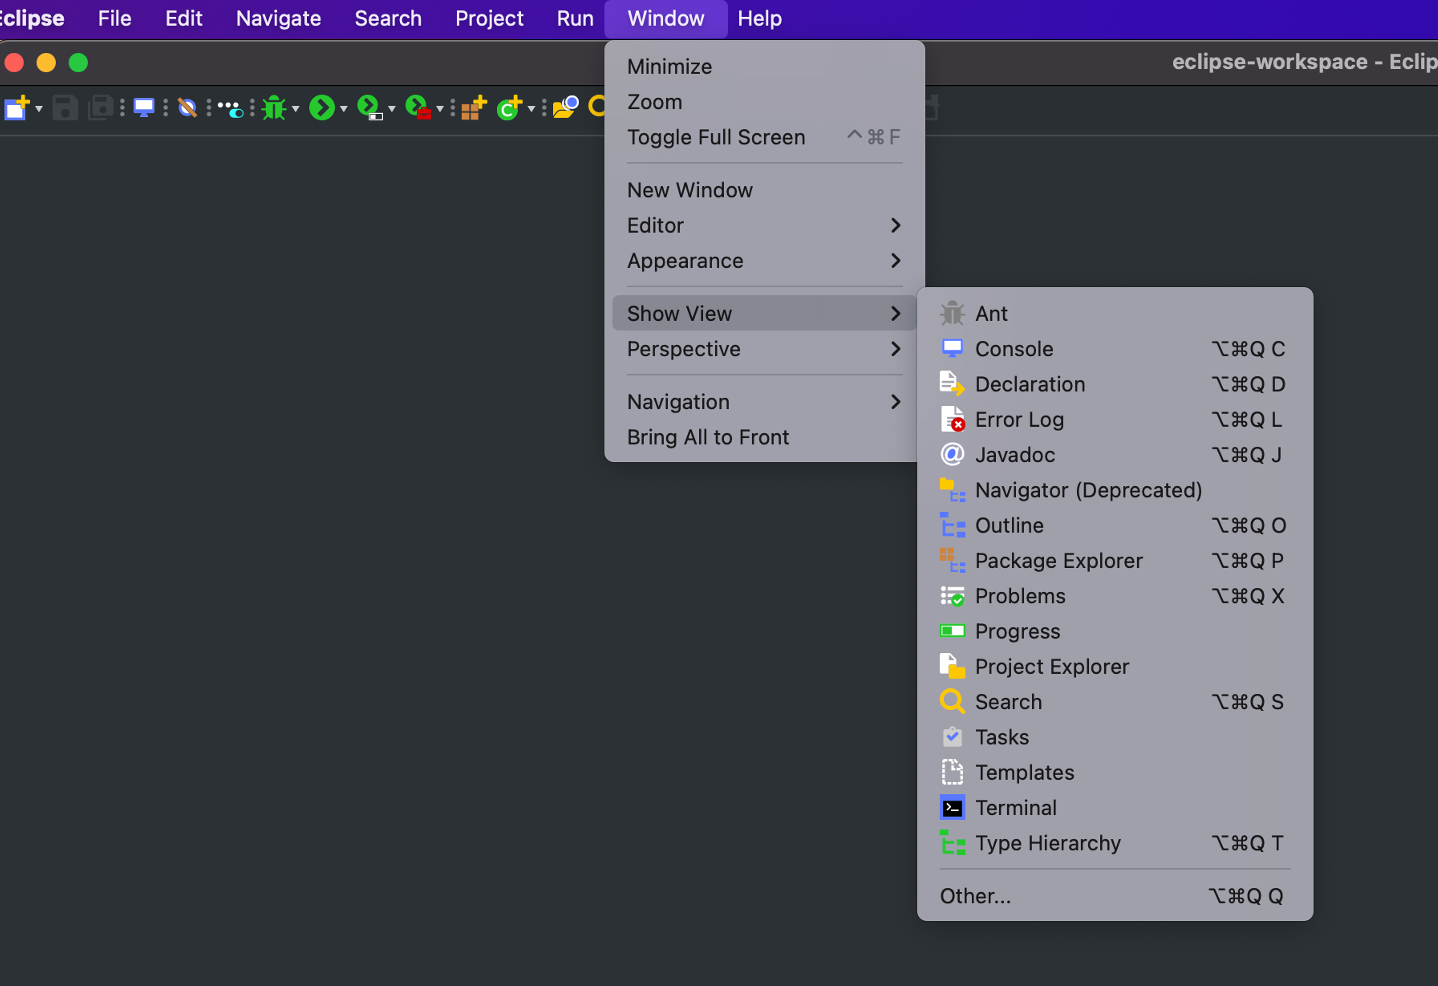Open the Problems view
The image size is (1438, 986).
point(1115,596)
